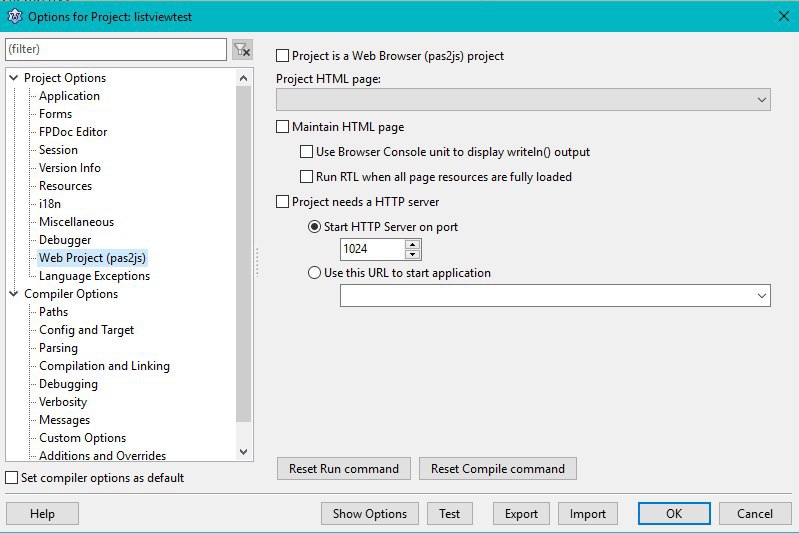Viewport: 799px width, 533px height.
Task: Enable Project is a Web Browser (pas2js) project
Action: point(282,56)
